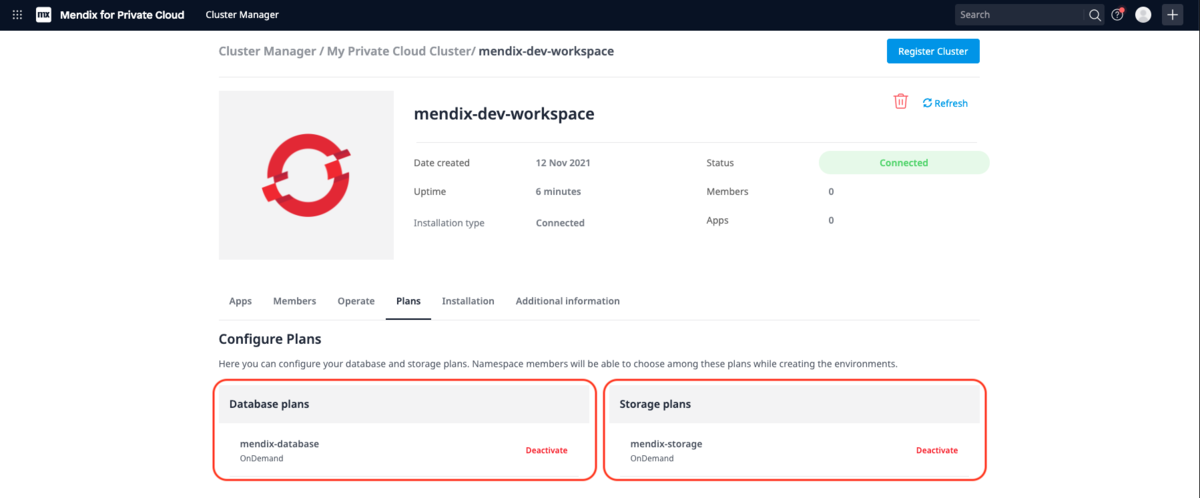Click the Refresh link
Image resolution: width=1200 pixels, height=498 pixels.
coord(945,103)
